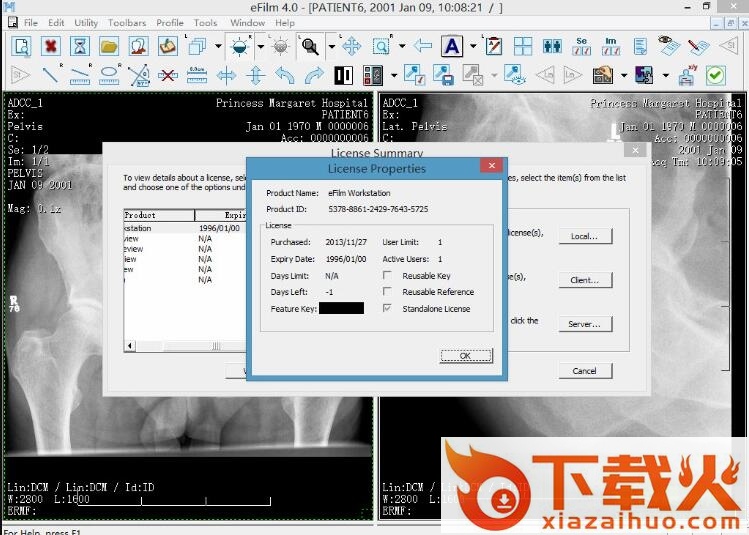Select the line measurement tool
The width and height of the screenshot is (749, 535).
(x=51, y=75)
